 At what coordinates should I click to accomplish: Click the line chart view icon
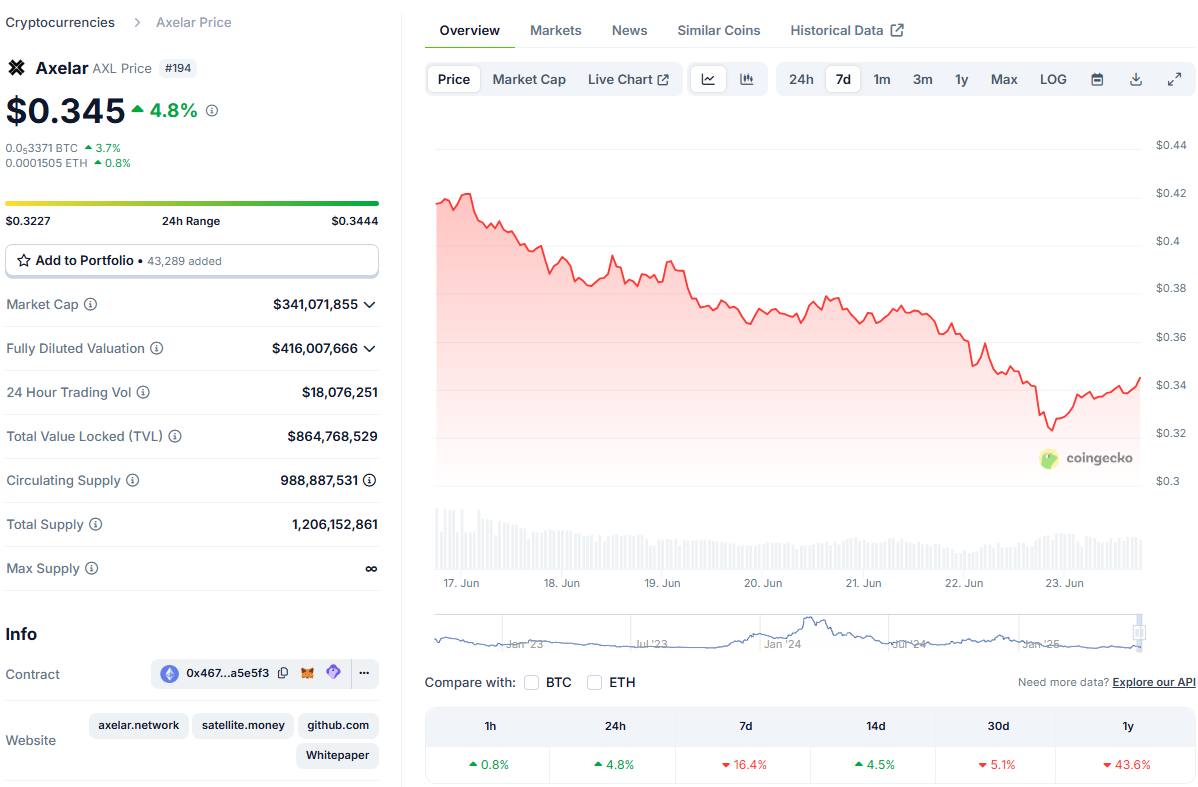tap(708, 79)
